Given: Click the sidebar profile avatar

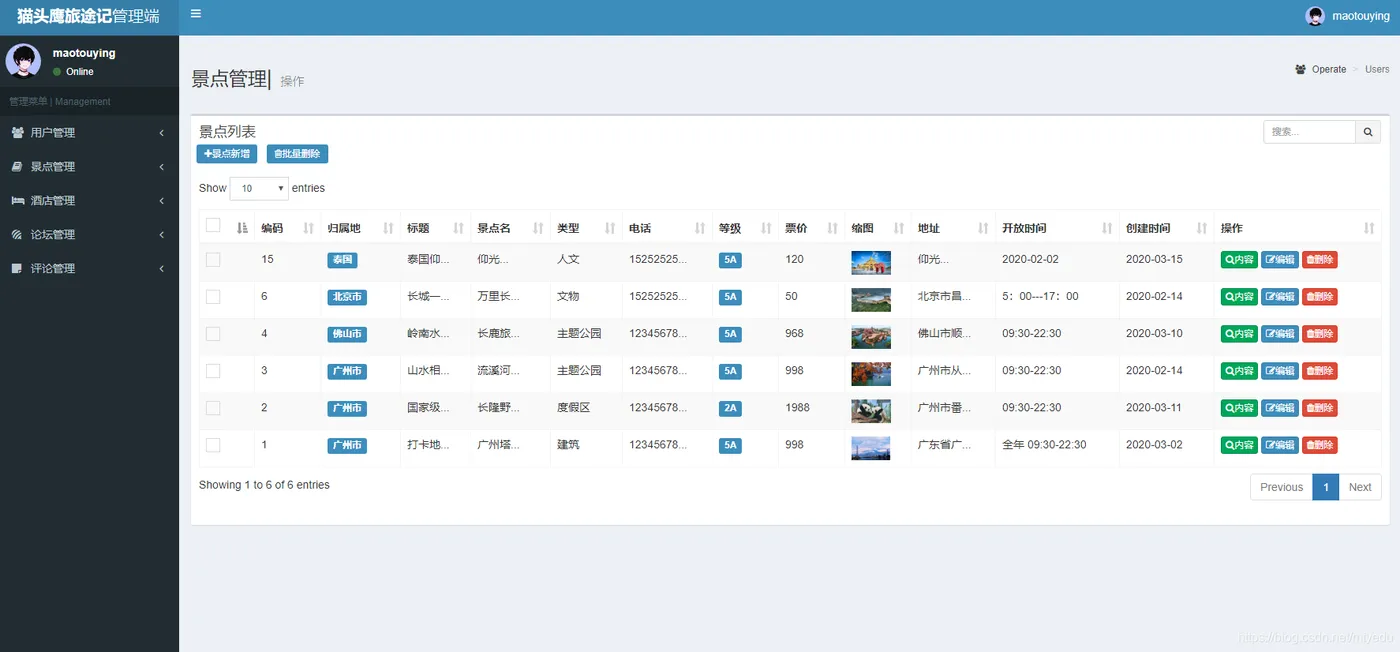Looking at the screenshot, I should click(x=23, y=61).
